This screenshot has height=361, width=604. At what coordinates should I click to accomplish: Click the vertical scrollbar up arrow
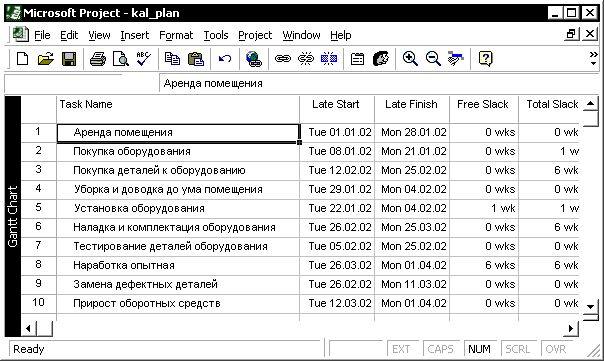tap(591, 103)
